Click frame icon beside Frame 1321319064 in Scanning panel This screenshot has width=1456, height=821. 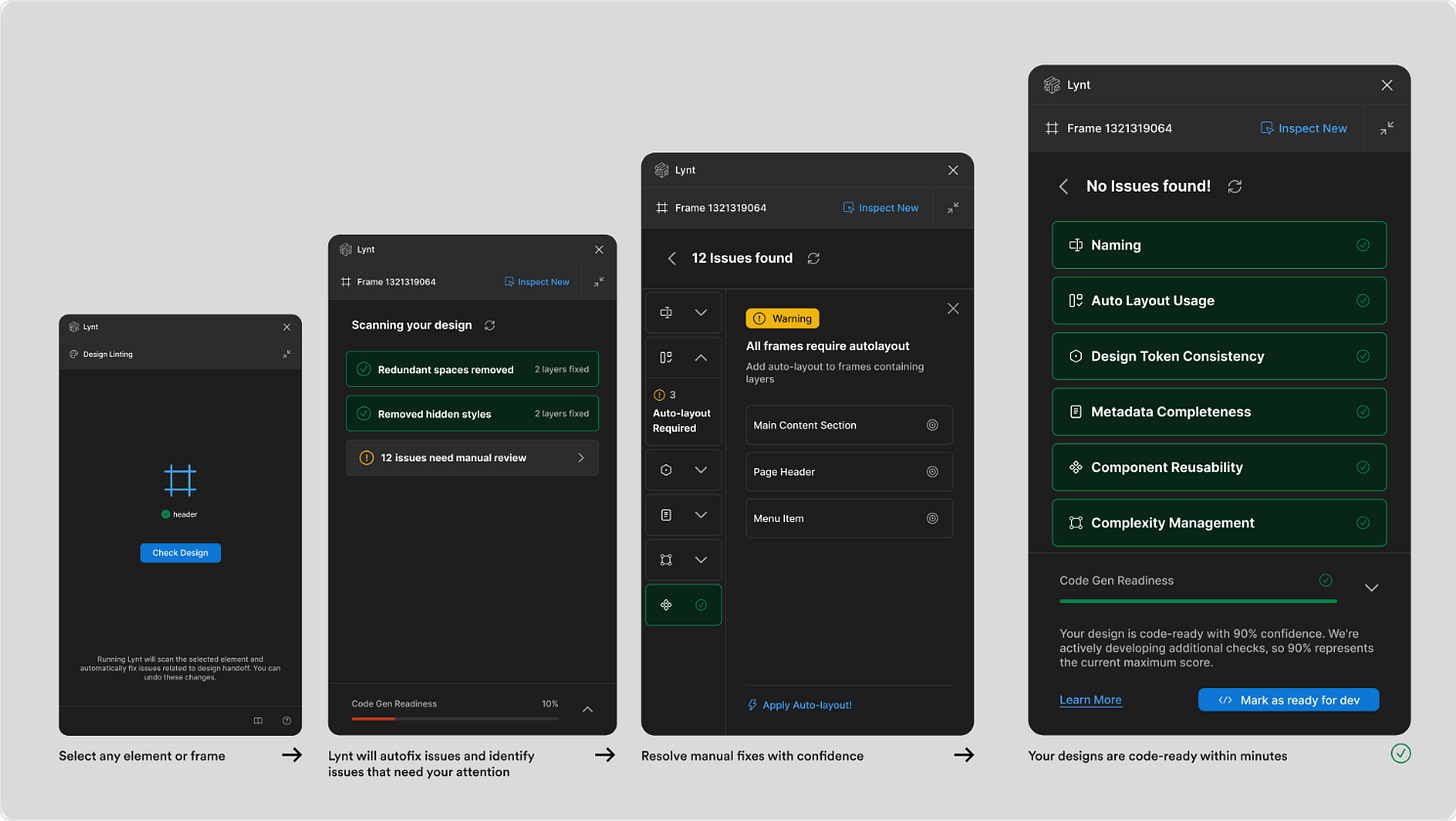tap(346, 282)
